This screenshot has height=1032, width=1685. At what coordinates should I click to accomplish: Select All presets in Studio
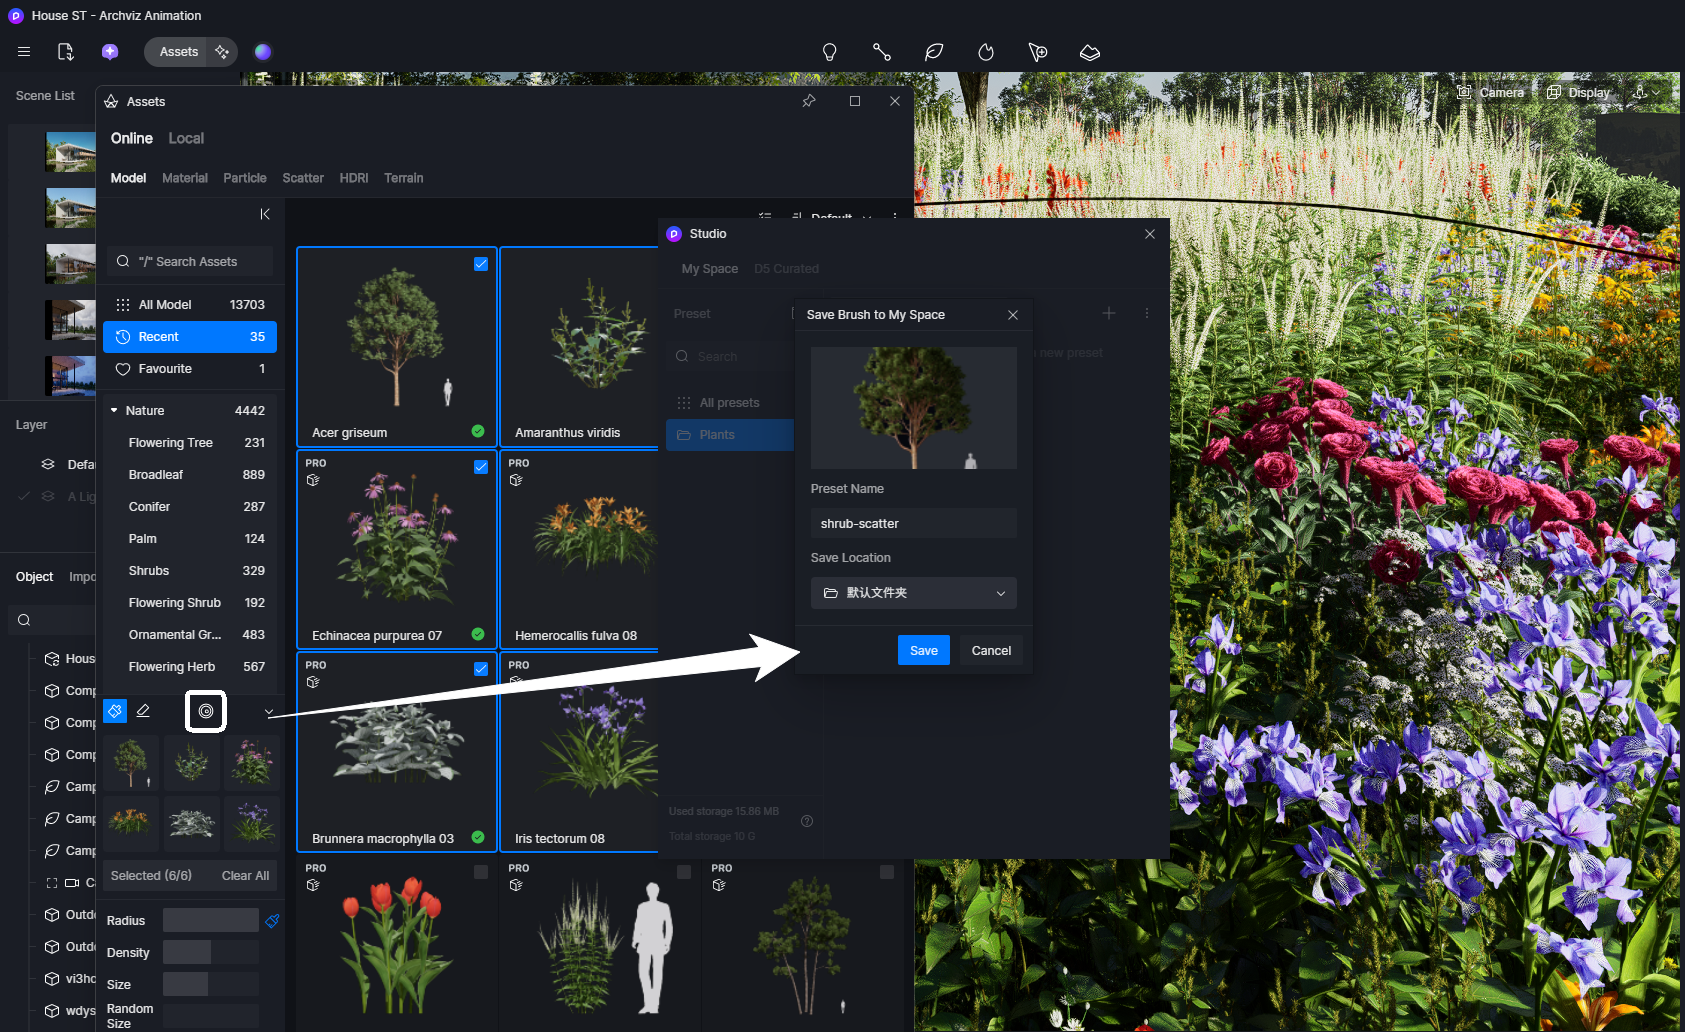pos(730,403)
